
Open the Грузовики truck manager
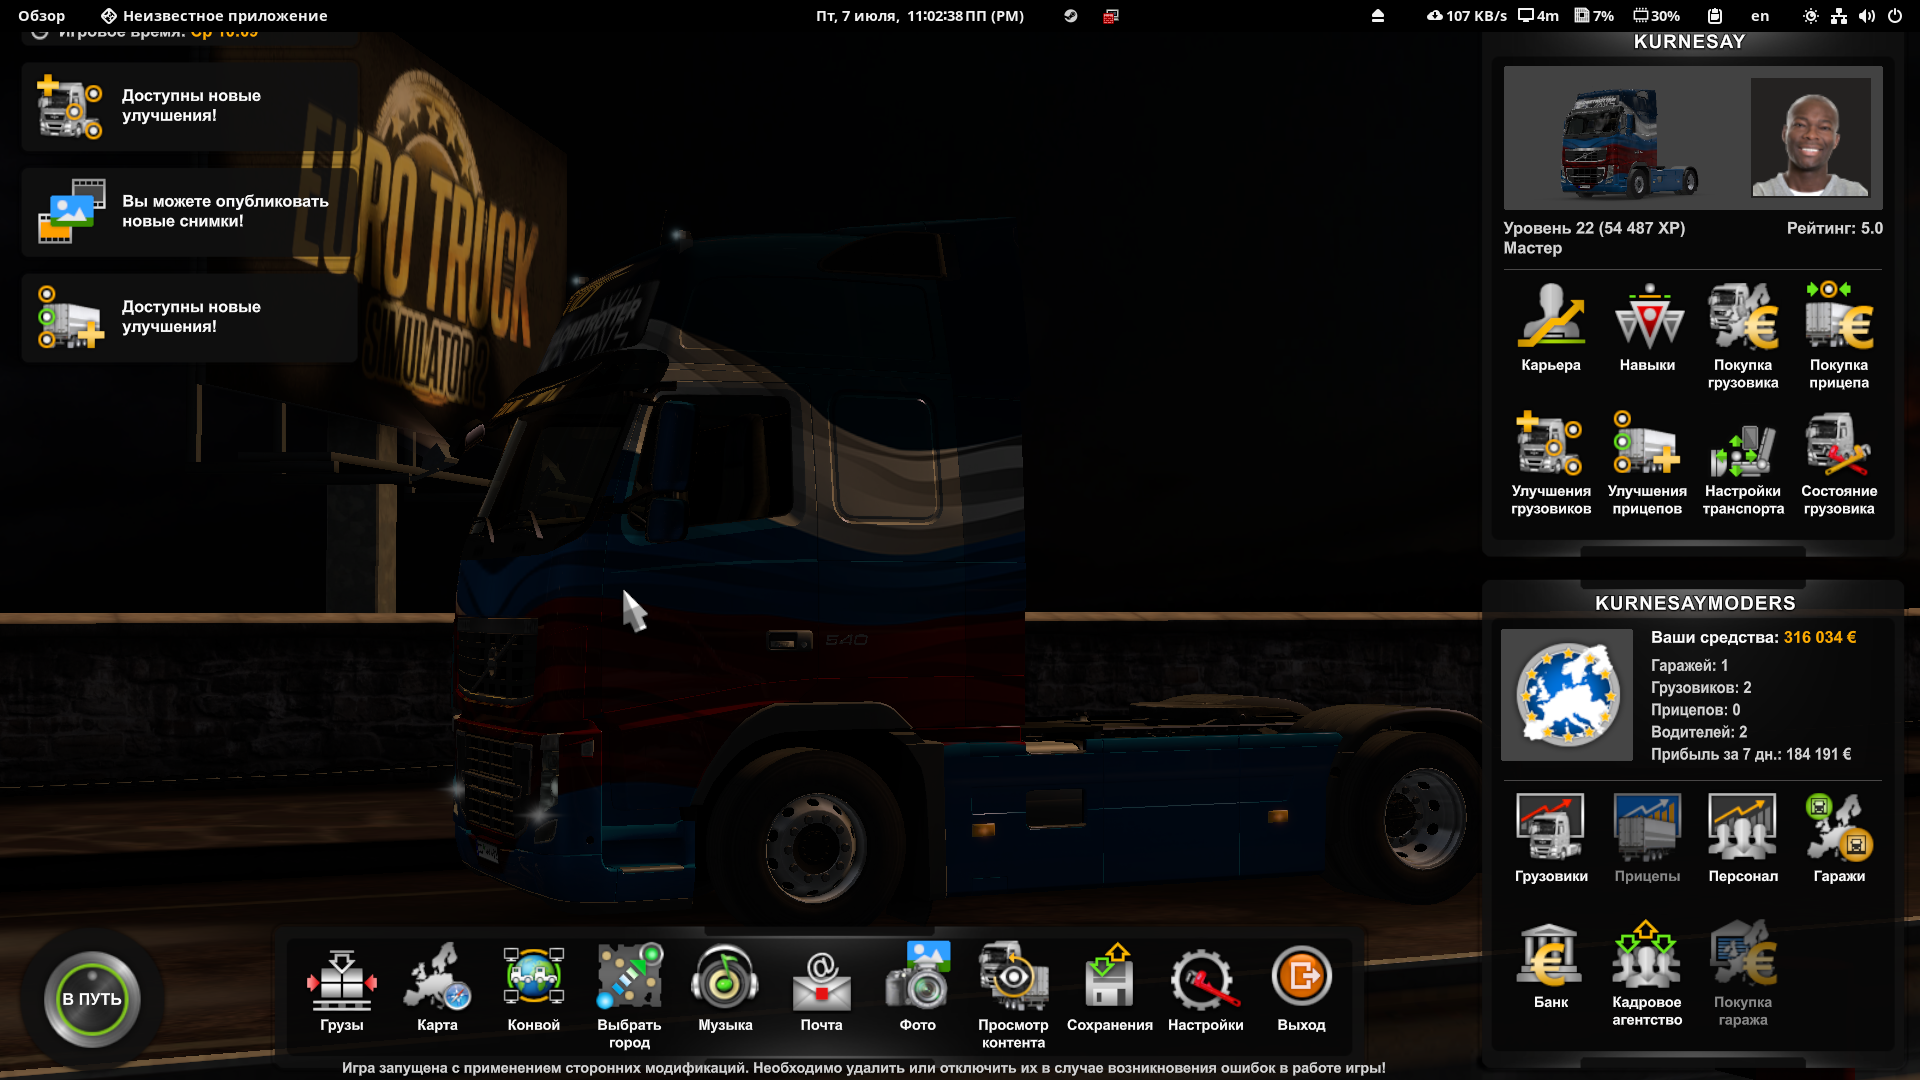pos(1551,828)
